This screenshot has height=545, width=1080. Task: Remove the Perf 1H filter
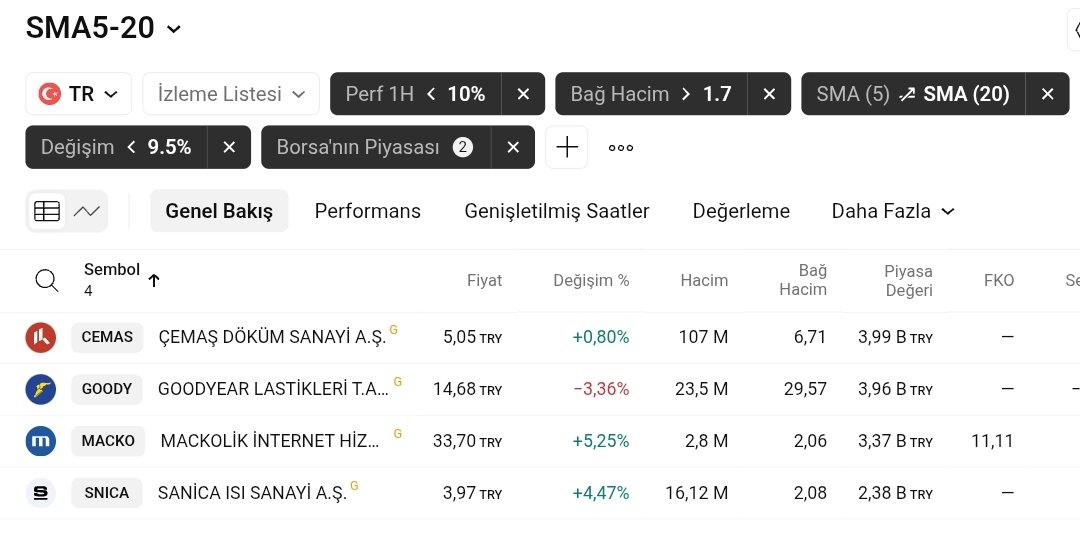point(523,94)
